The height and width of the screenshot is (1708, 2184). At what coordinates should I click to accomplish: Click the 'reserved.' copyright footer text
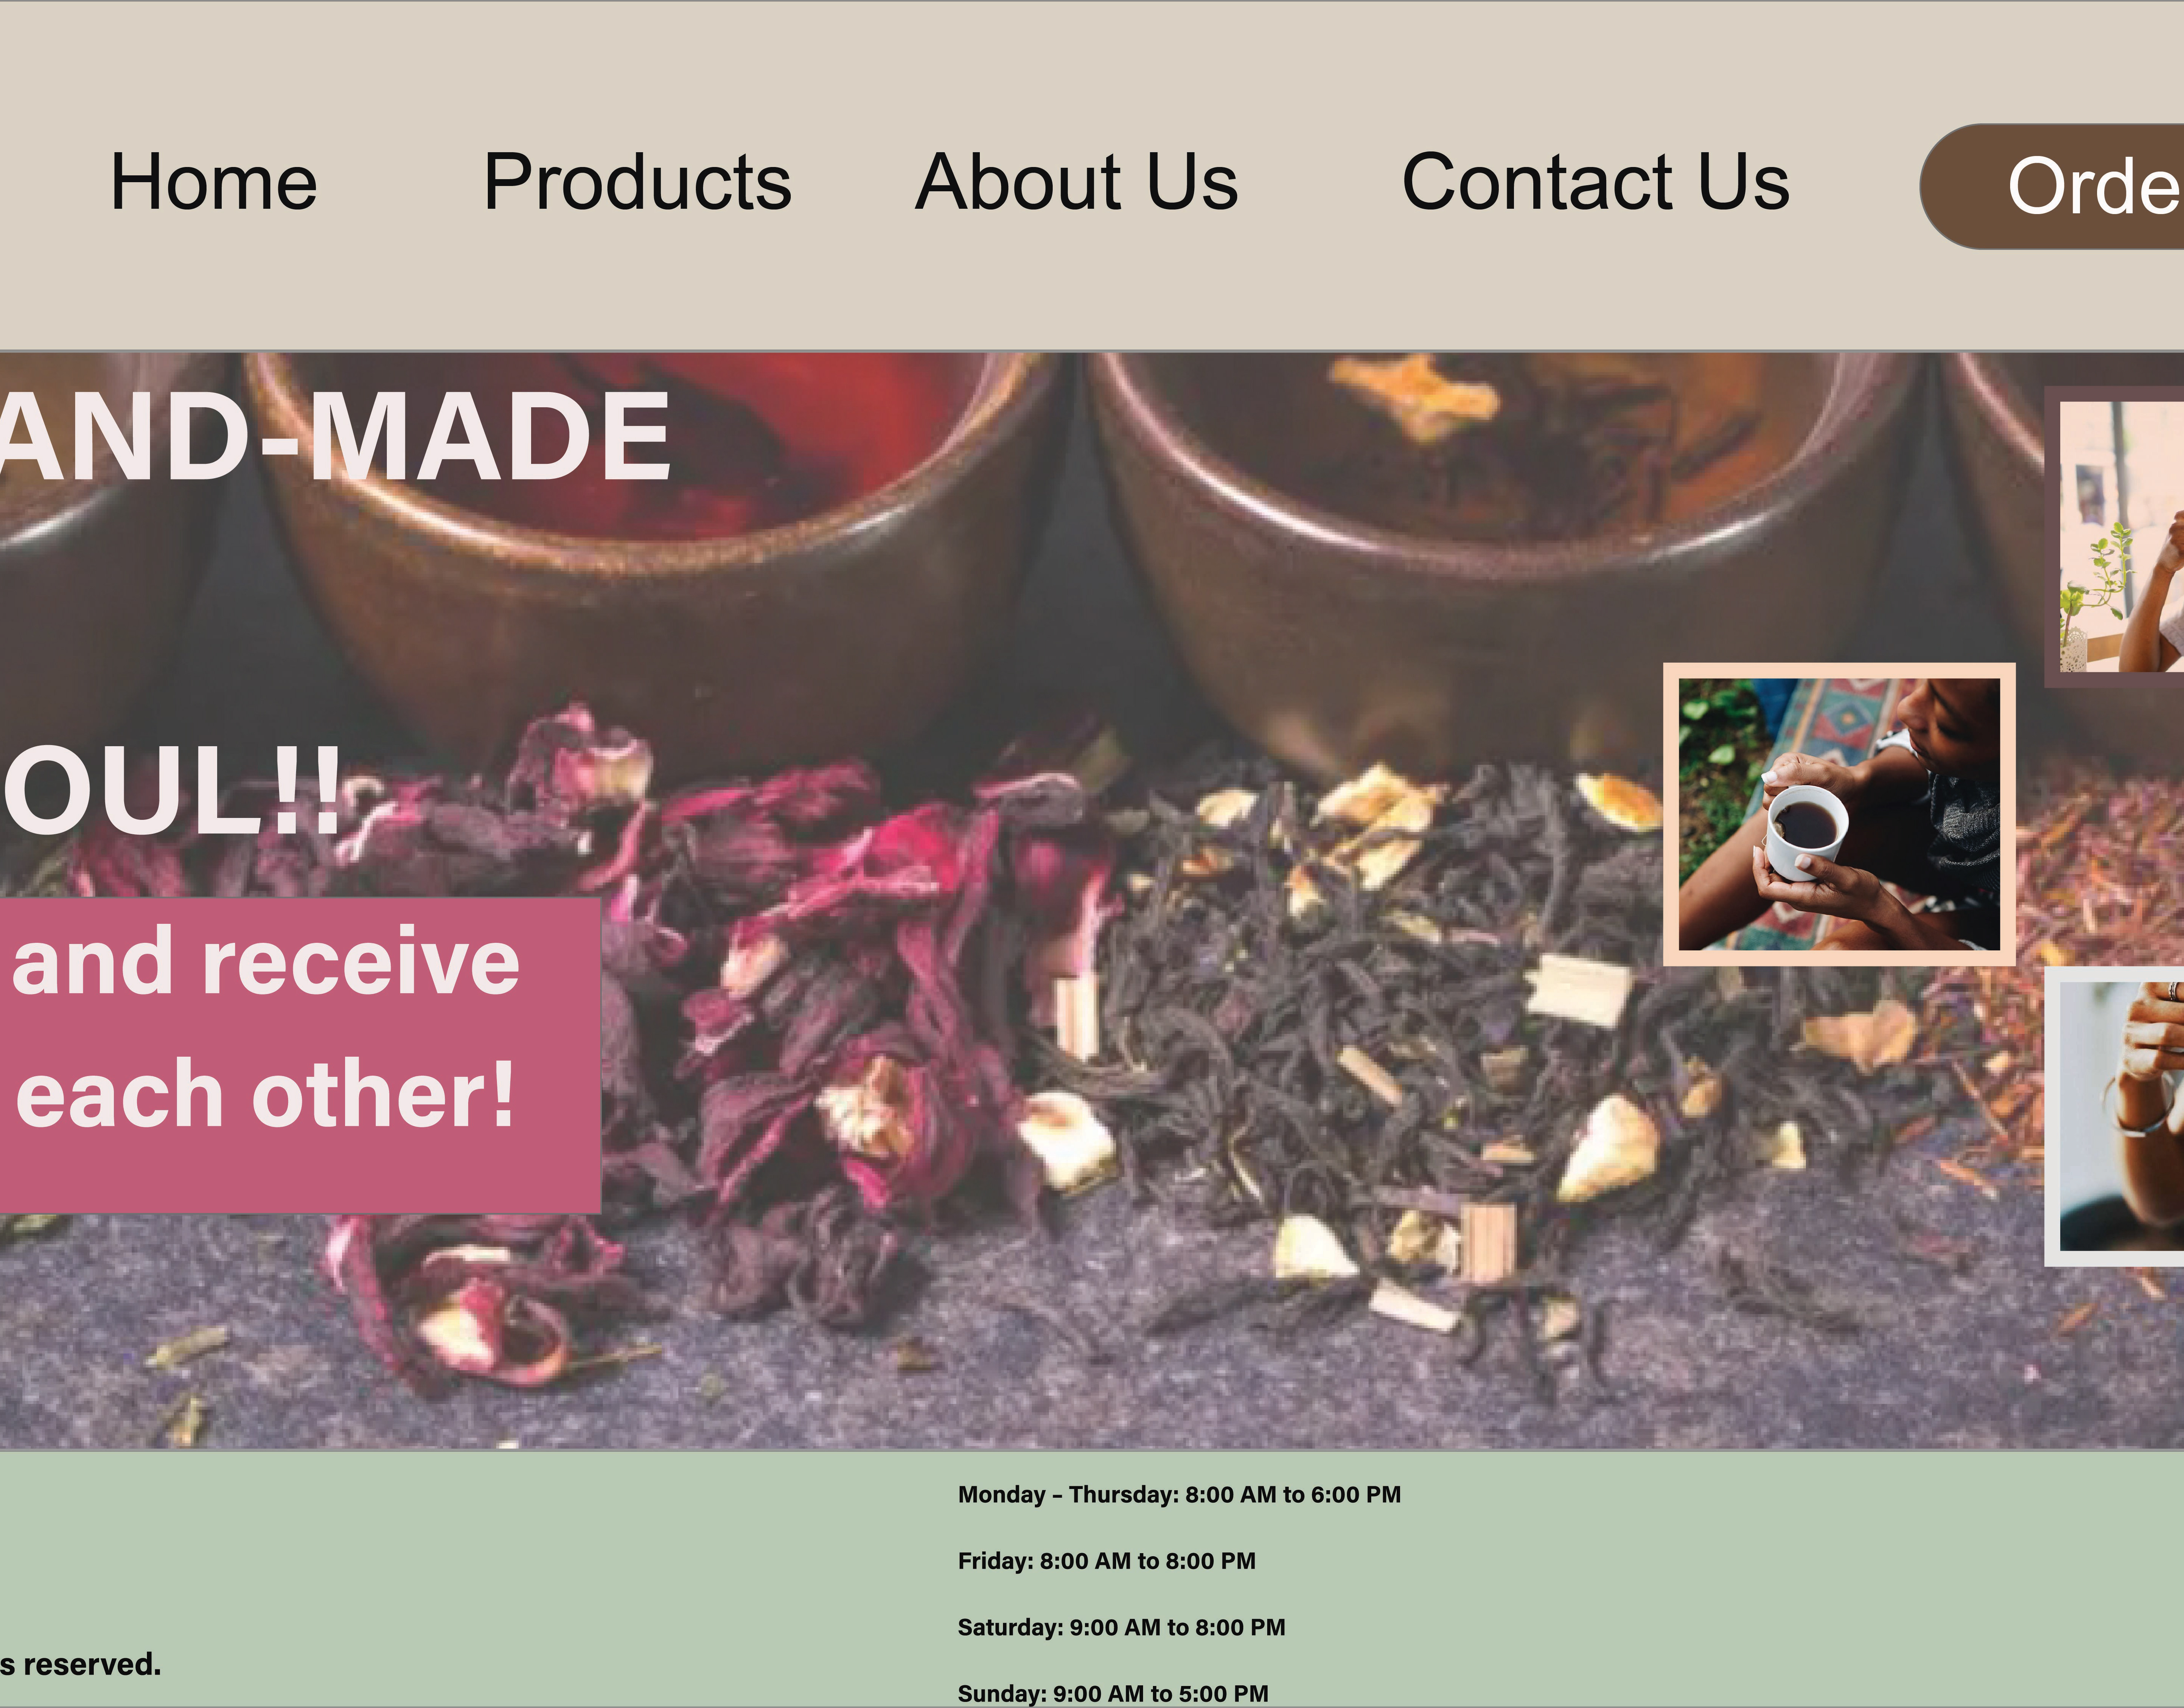[x=80, y=1664]
